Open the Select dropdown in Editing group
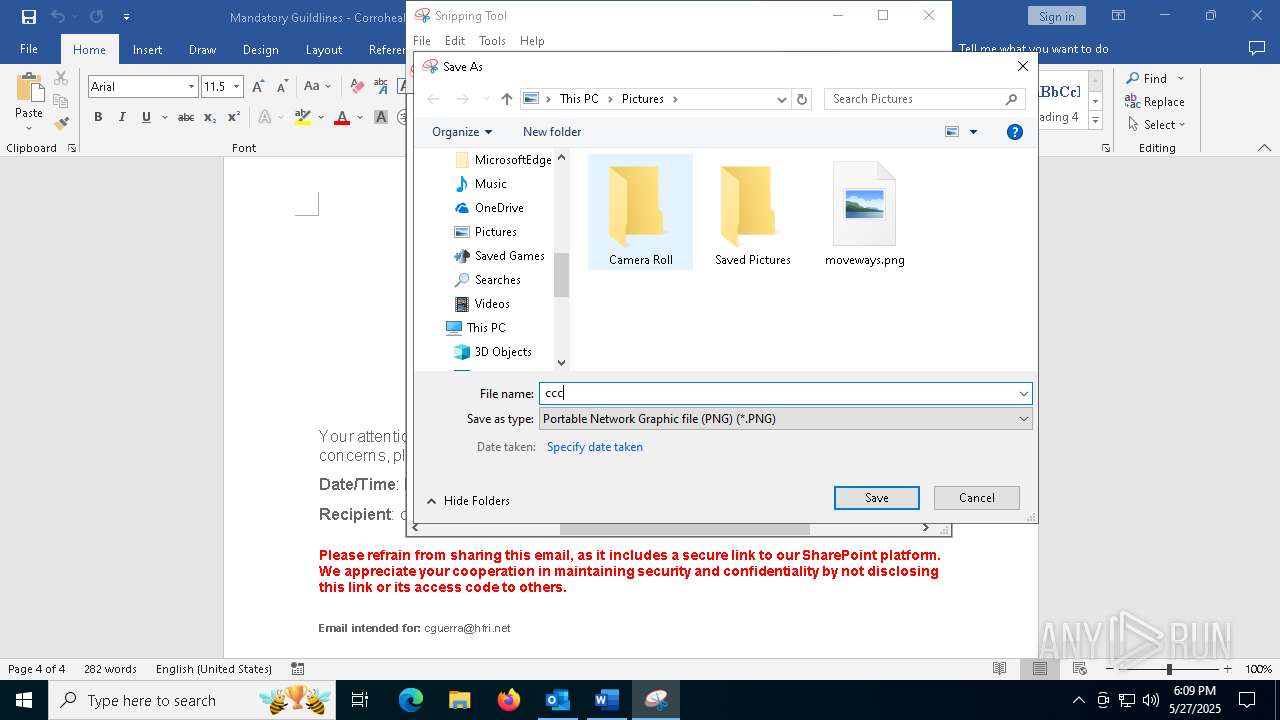 coord(1157,124)
